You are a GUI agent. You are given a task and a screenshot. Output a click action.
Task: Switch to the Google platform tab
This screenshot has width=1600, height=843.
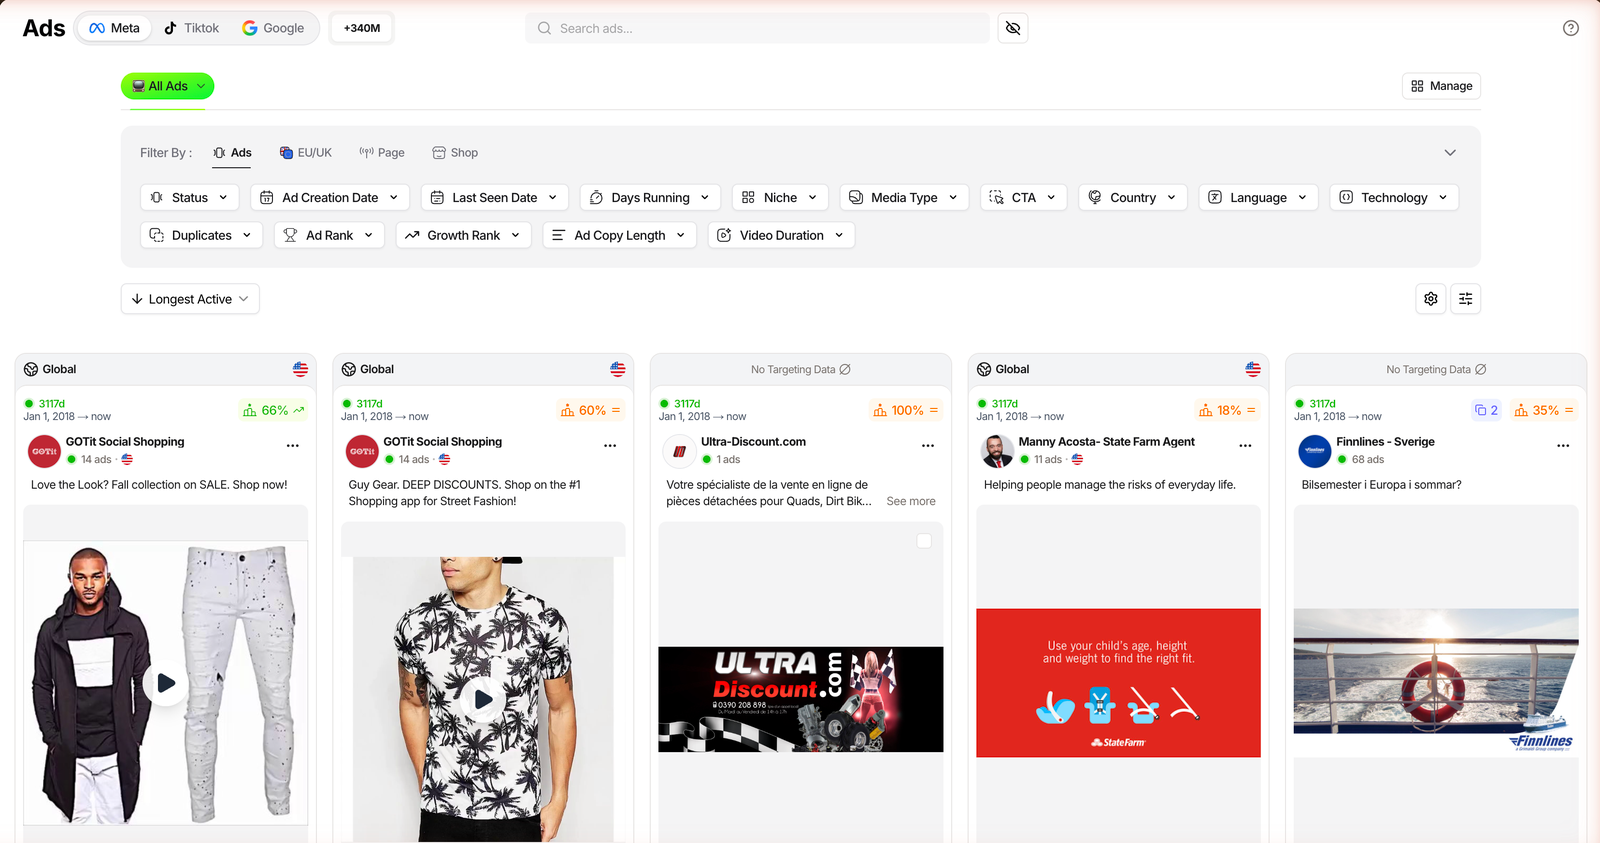coord(274,28)
